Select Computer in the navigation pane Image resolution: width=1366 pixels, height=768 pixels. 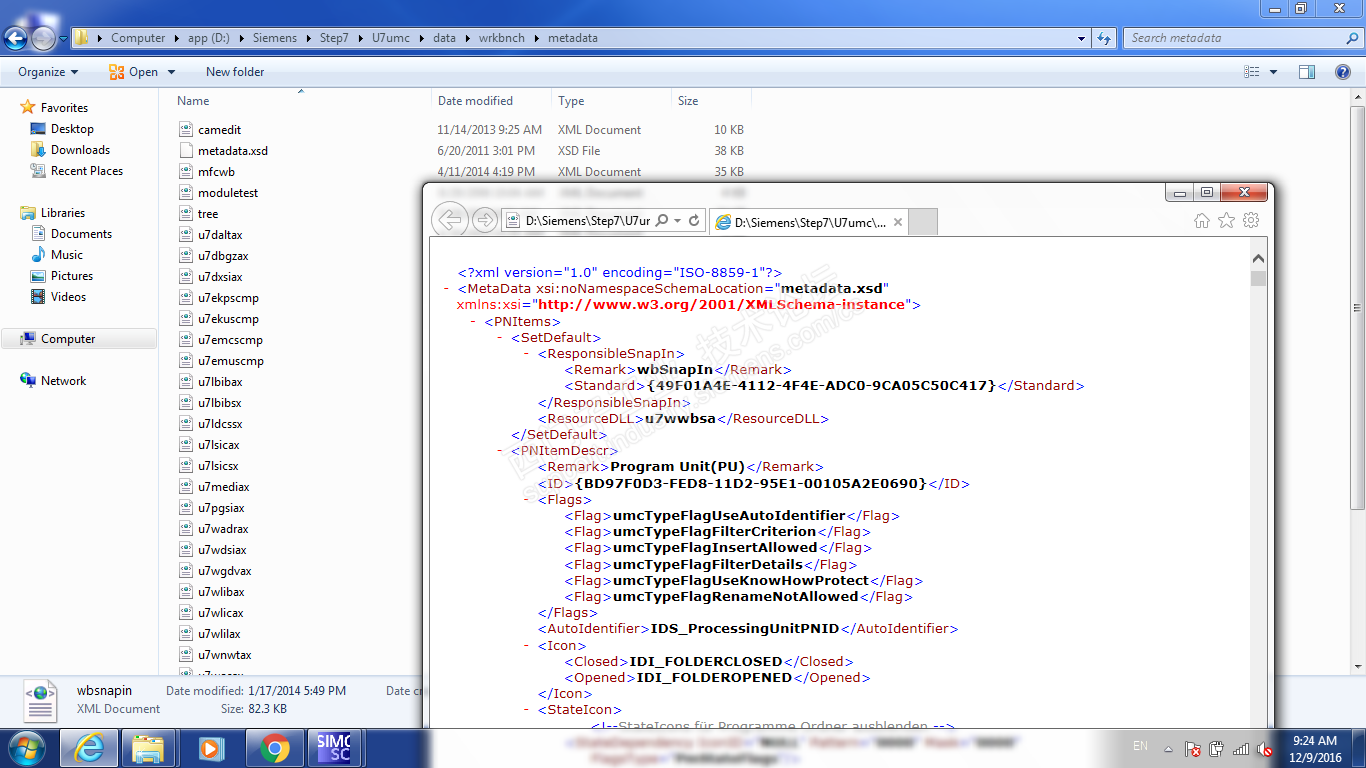point(68,339)
